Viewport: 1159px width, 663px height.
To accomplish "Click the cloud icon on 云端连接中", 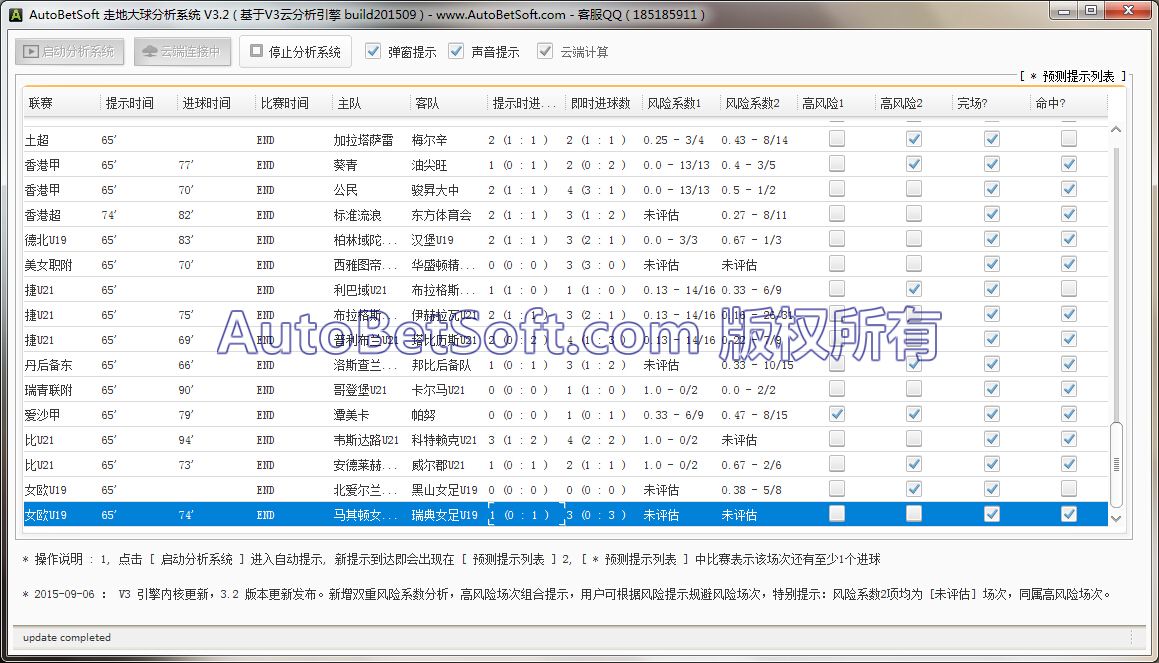I will pyautogui.click(x=149, y=51).
